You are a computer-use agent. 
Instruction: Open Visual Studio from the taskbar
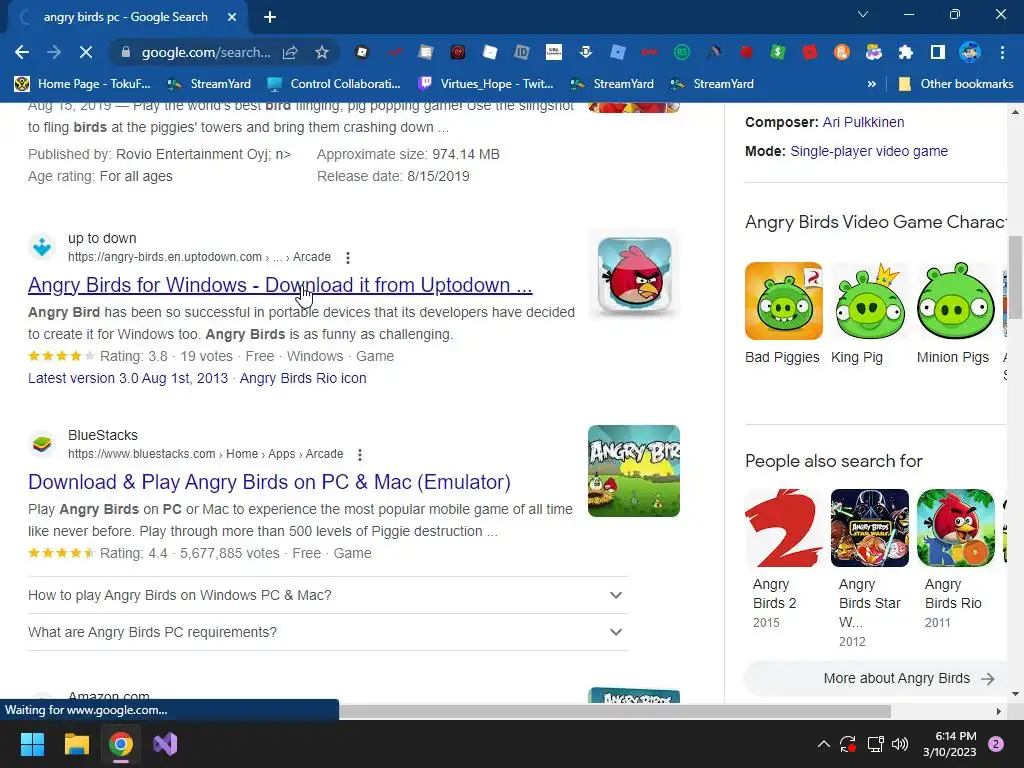(x=165, y=744)
